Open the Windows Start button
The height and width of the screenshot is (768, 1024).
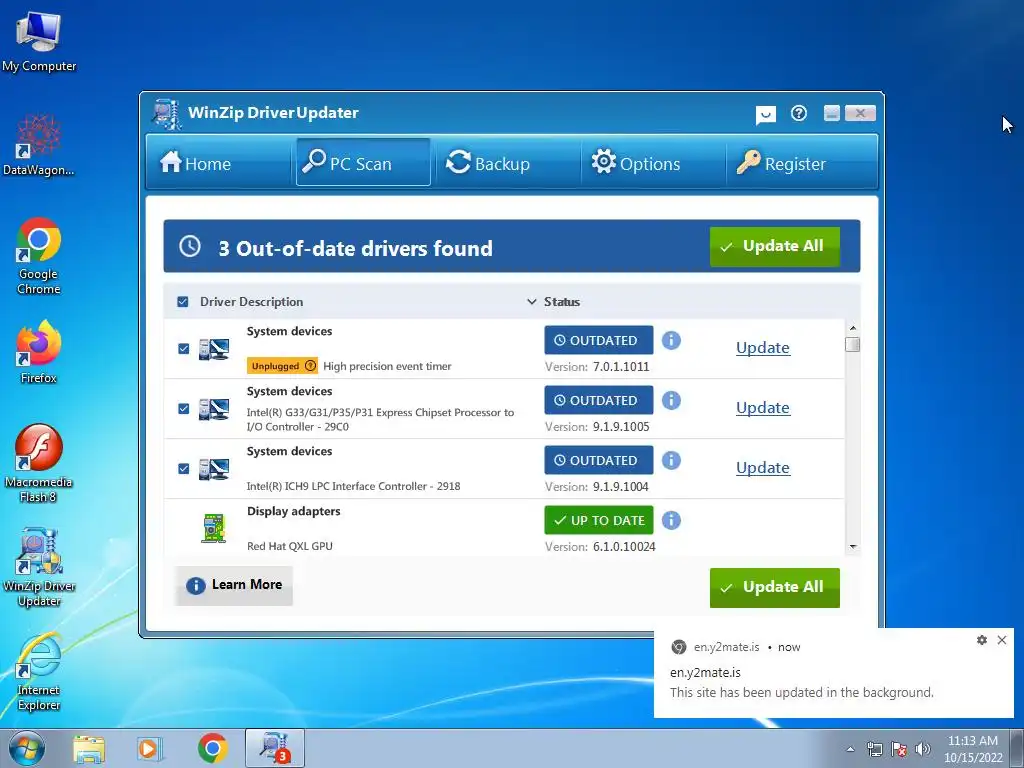pos(27,748)
